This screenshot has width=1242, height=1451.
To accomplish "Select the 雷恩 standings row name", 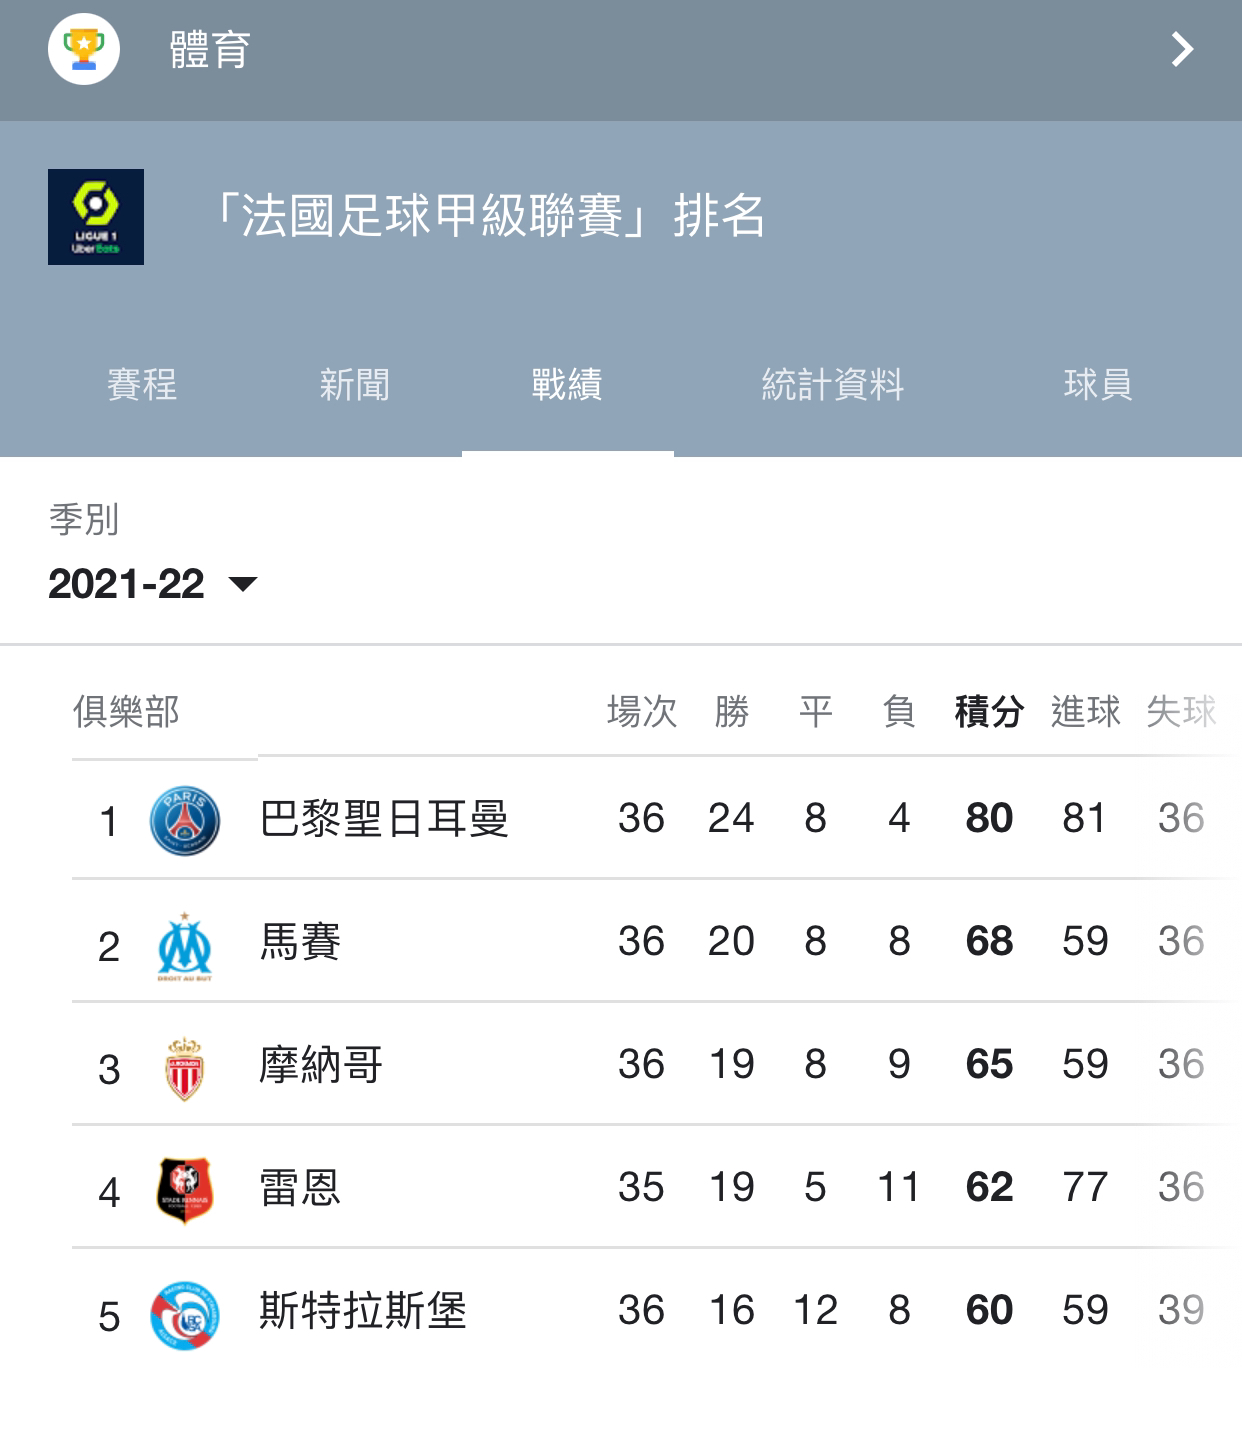I will tap(300, 1188).
